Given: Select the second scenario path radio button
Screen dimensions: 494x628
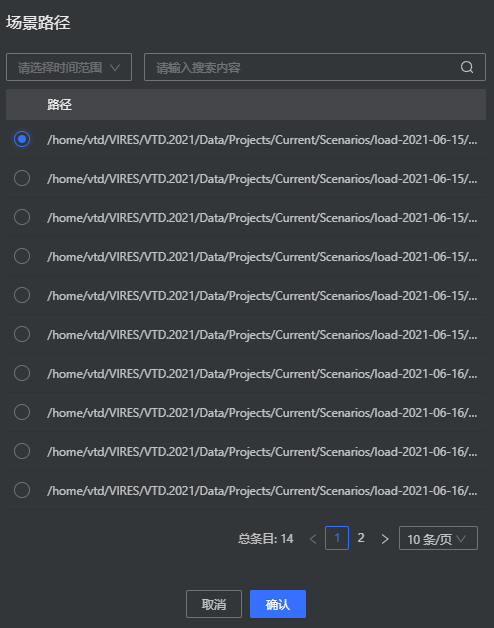Looking at the screenshot, I should pyautogui.click(x=22, y=178).
